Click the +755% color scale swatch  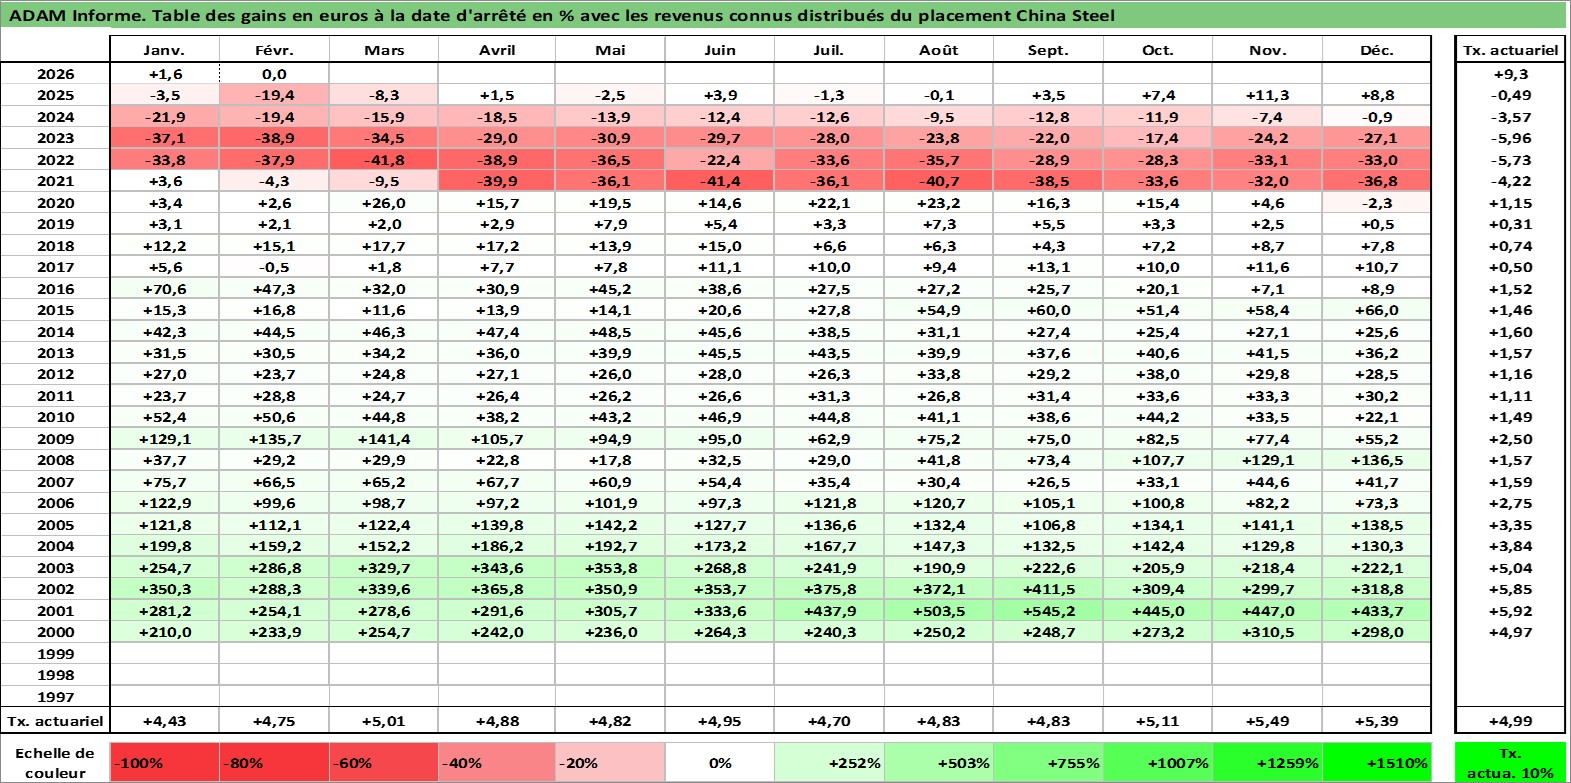tap(1048, 763)
